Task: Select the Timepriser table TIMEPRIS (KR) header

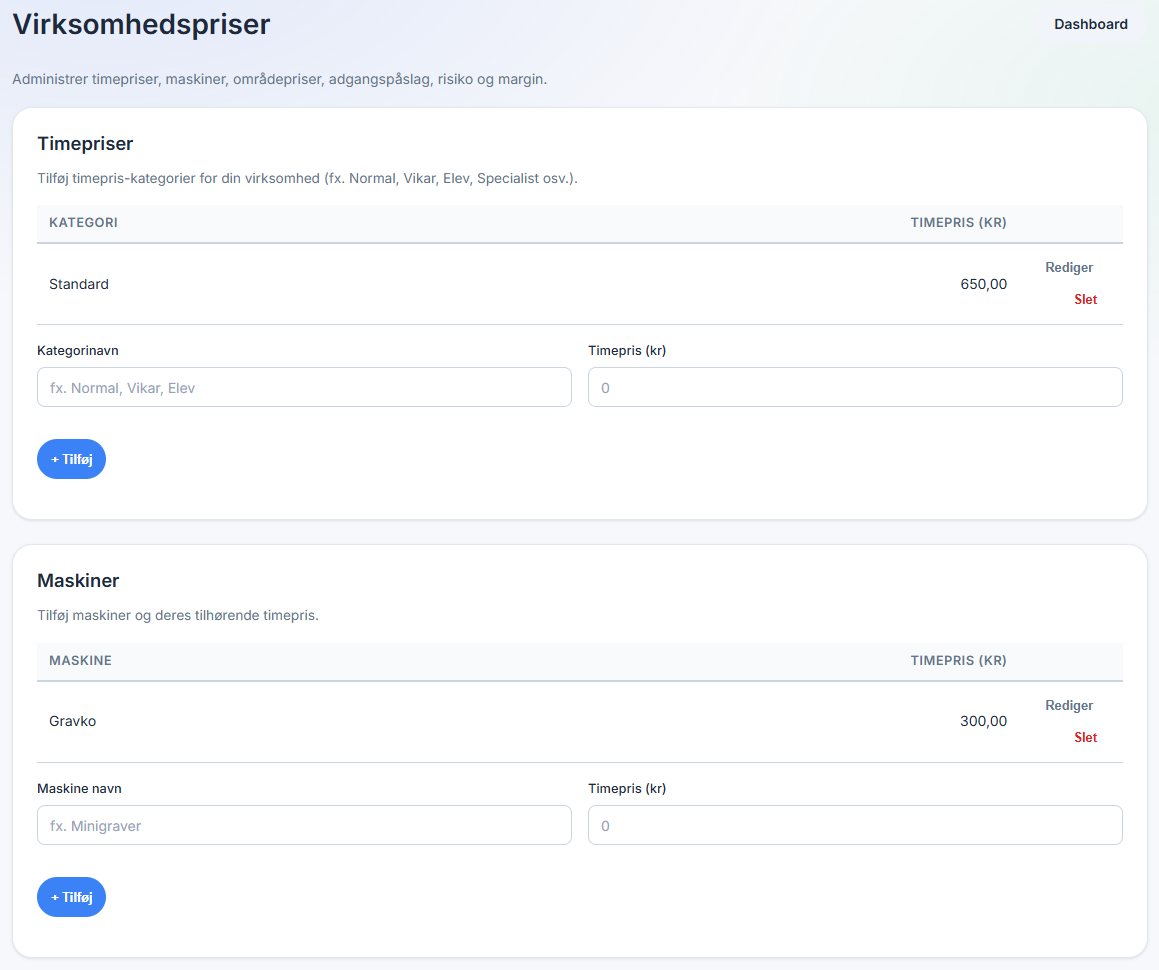Action: [x=958, y=223]
